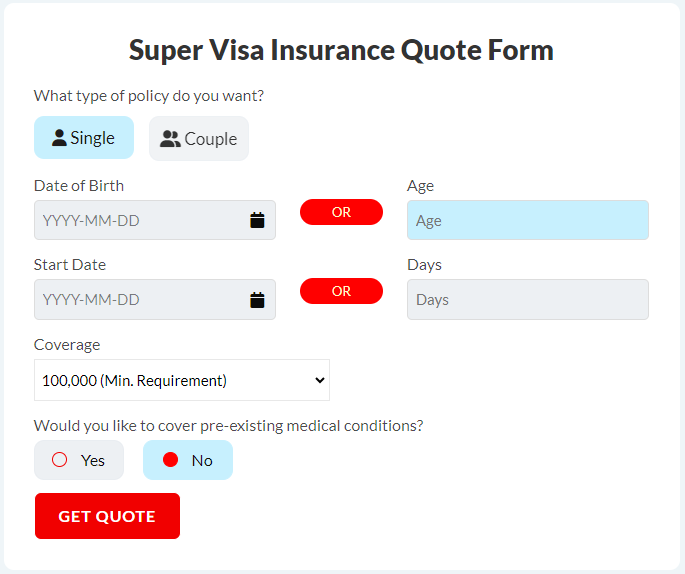Click the OR badge beside Date of Birth
This screenshot has width=685, height=574.
[341, 212]
